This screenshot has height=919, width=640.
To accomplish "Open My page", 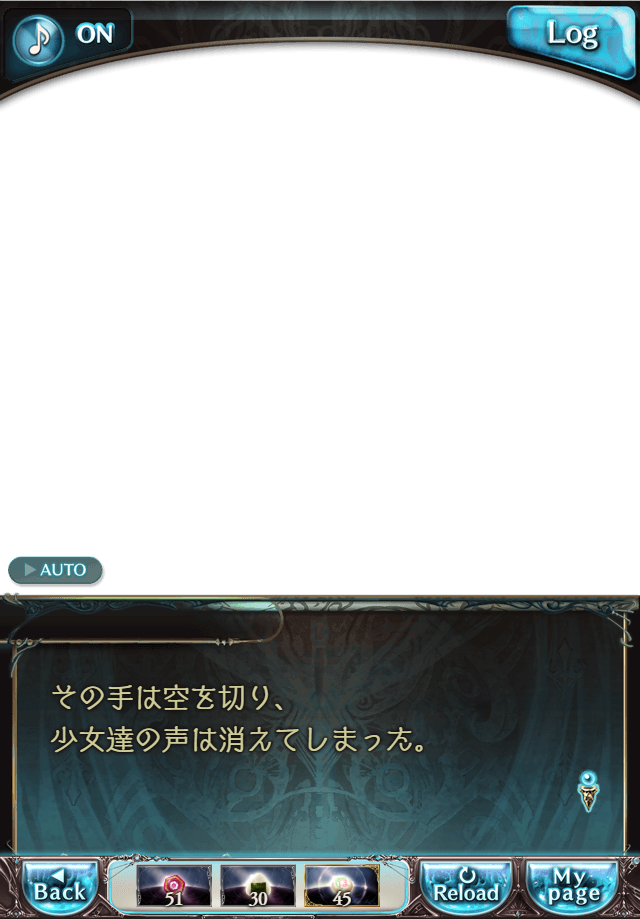I will (573, 886).
